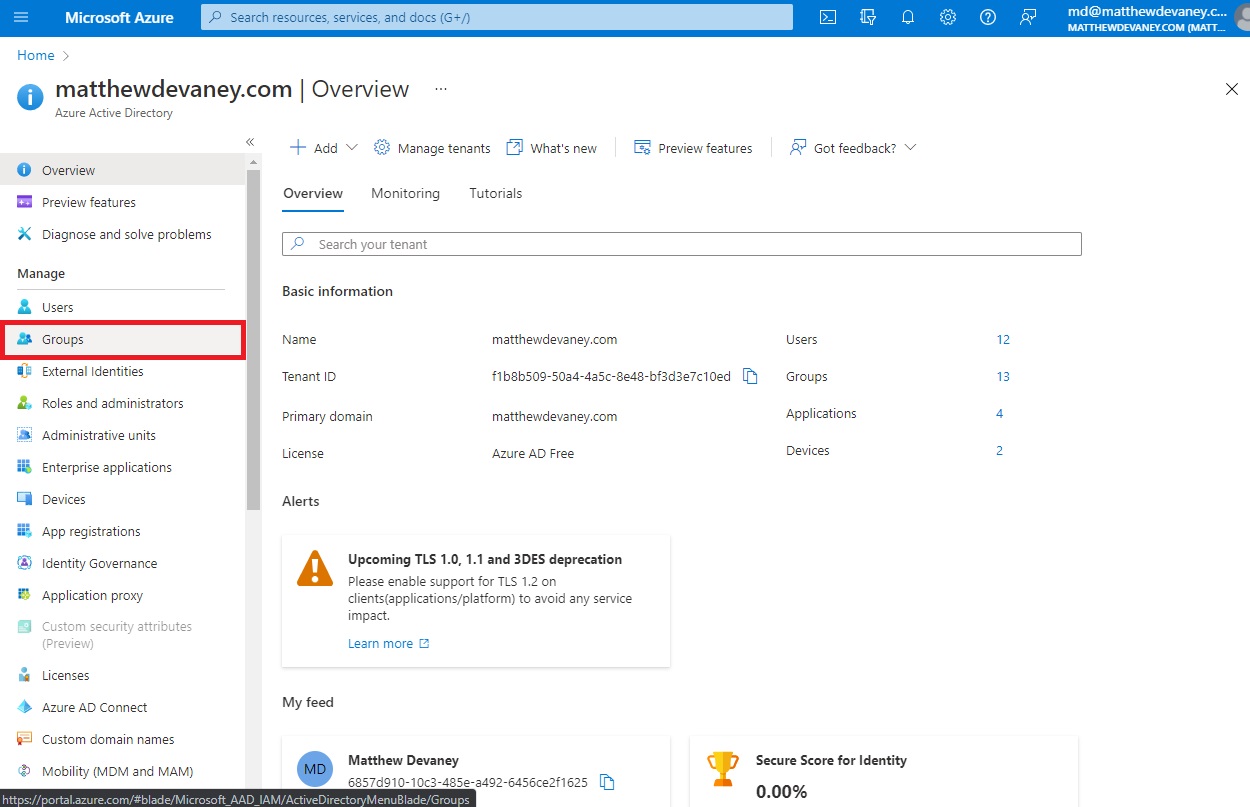This screenshot has height=807, width=1250.
Task: Select Devices in the sidebar
Action: (62, 499)
